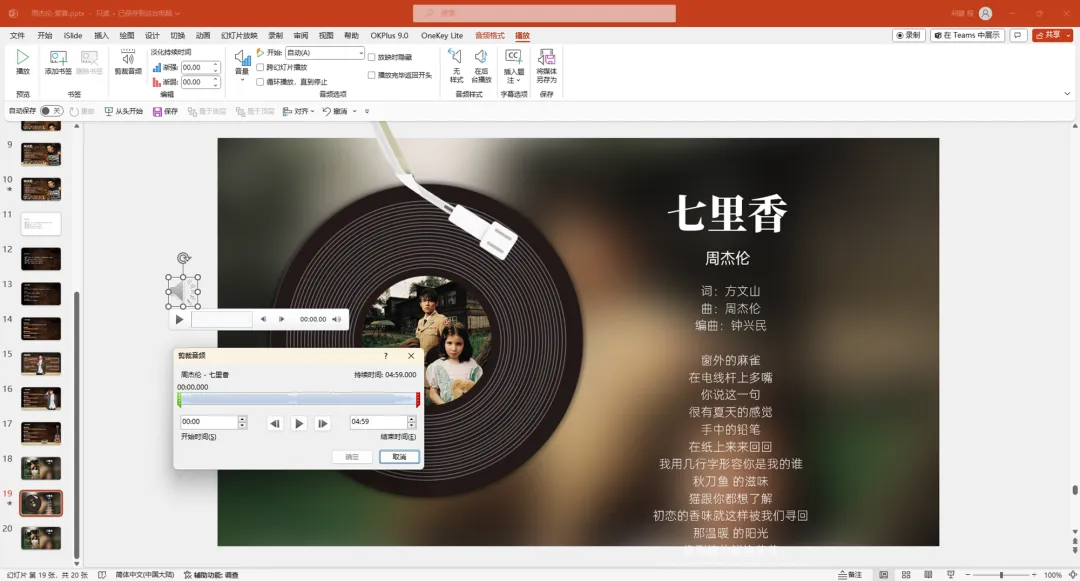This screenshot has width=1080, height=581.
Task: Open the quick access toolbar customize arrow
Action: tap(367, 112)
